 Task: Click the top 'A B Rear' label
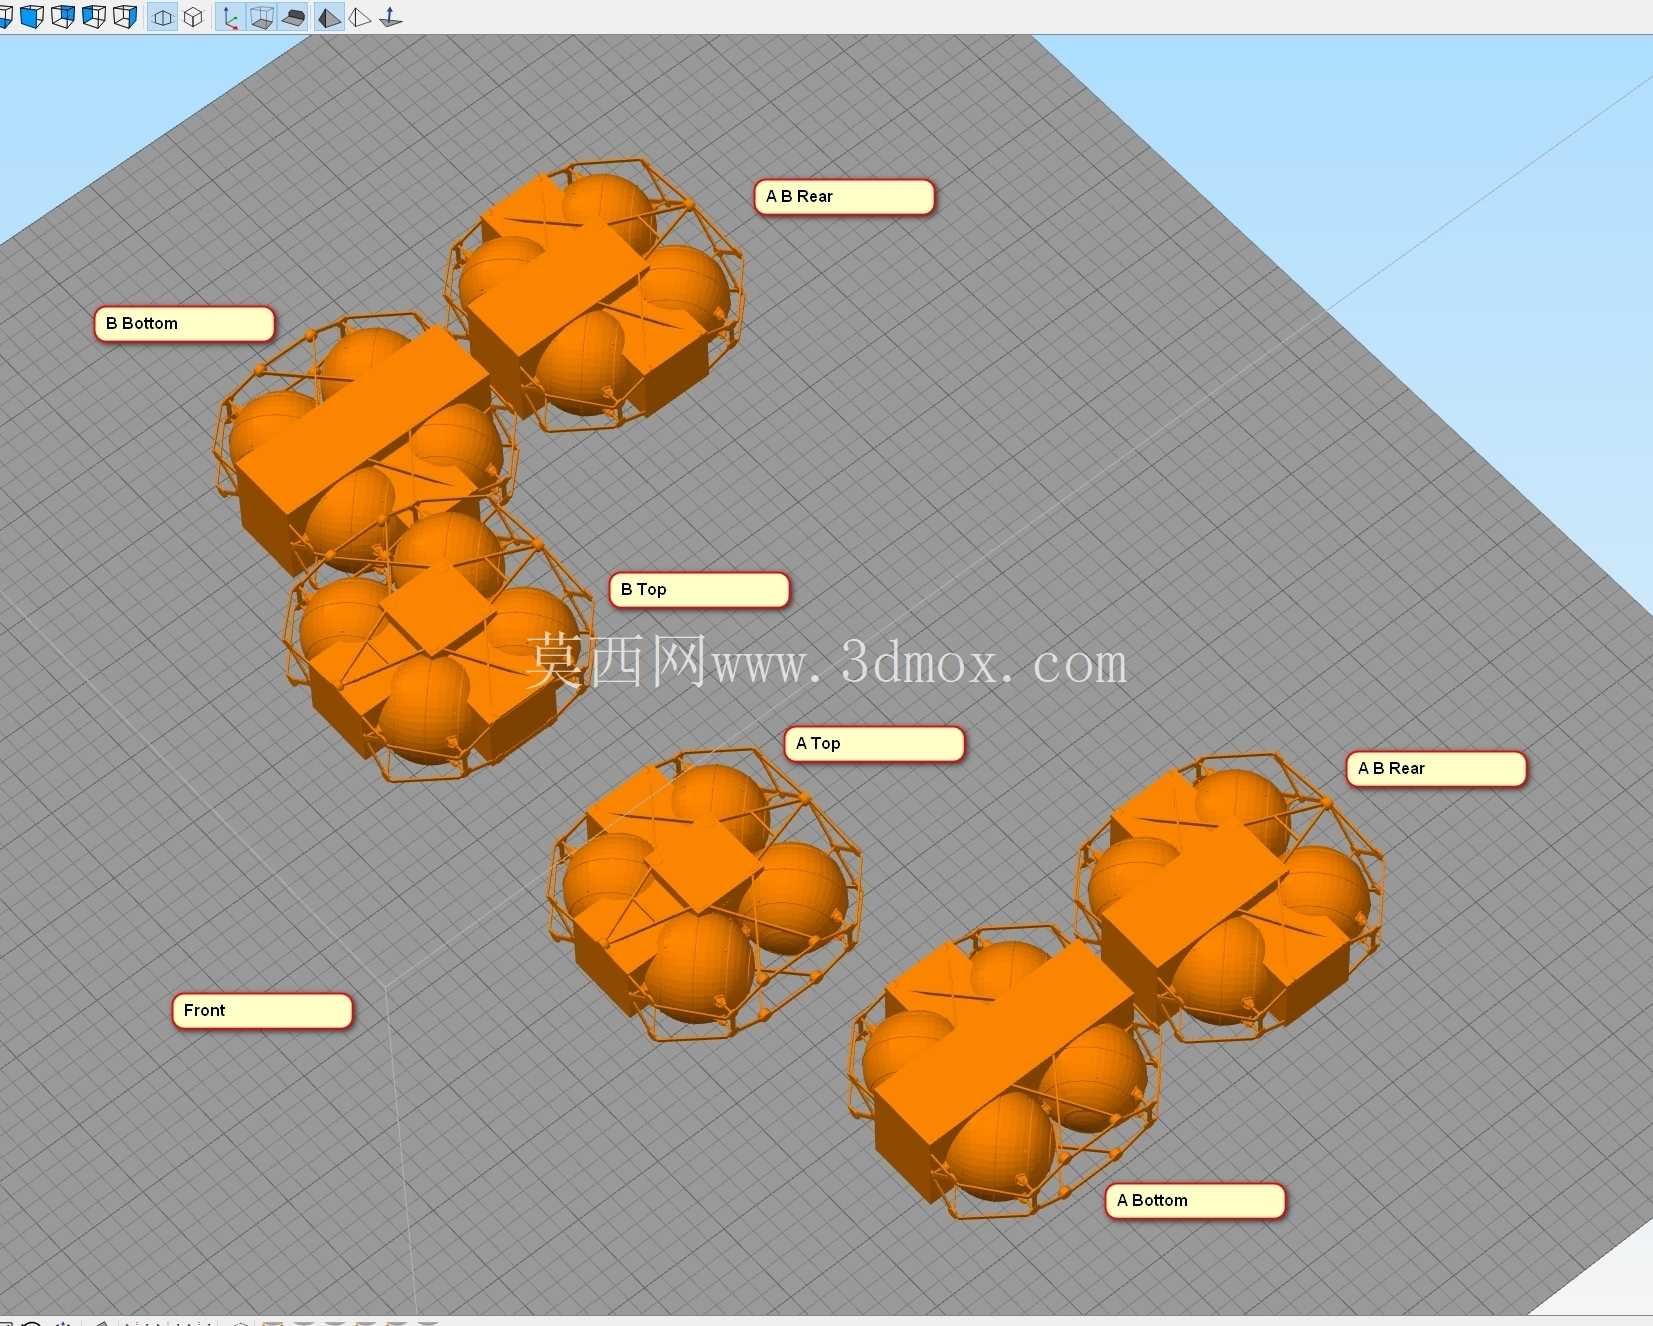click(844, 197)
